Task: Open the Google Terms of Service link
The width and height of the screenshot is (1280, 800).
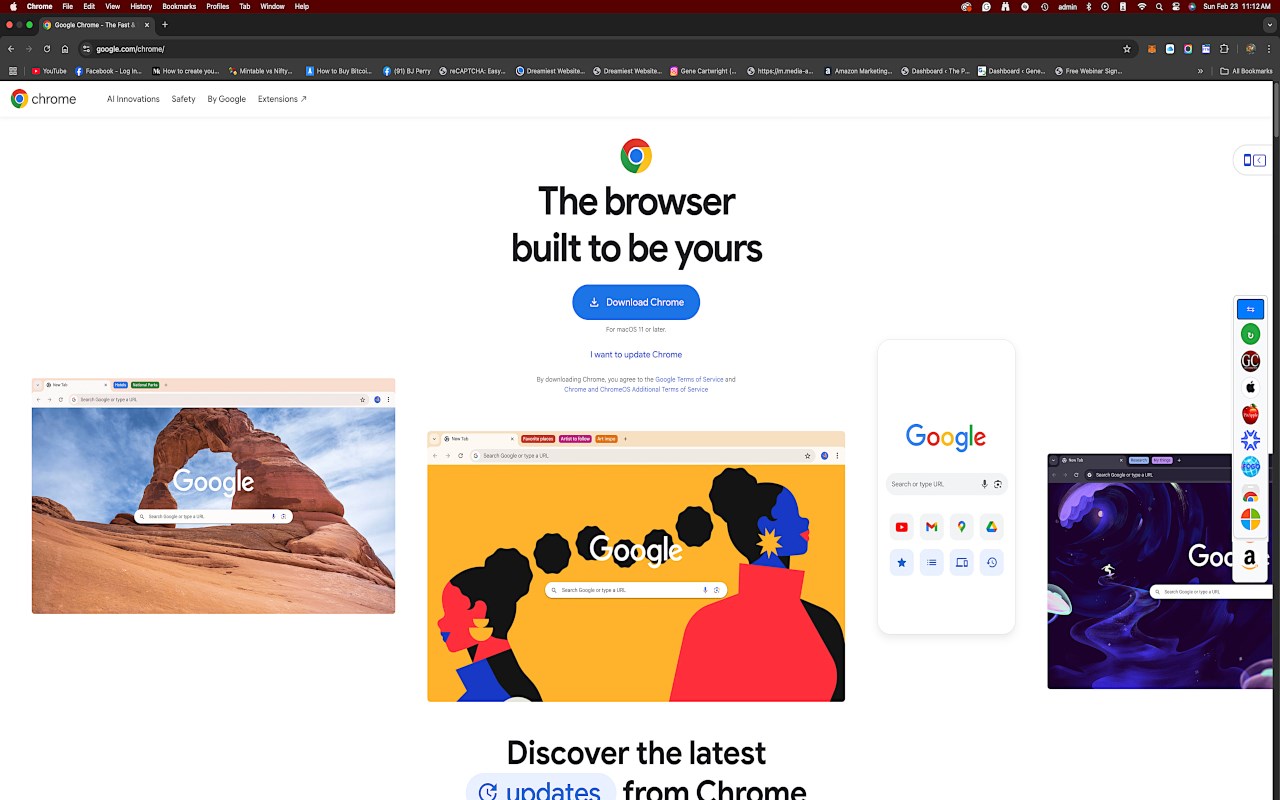Action: click(689, 379)
